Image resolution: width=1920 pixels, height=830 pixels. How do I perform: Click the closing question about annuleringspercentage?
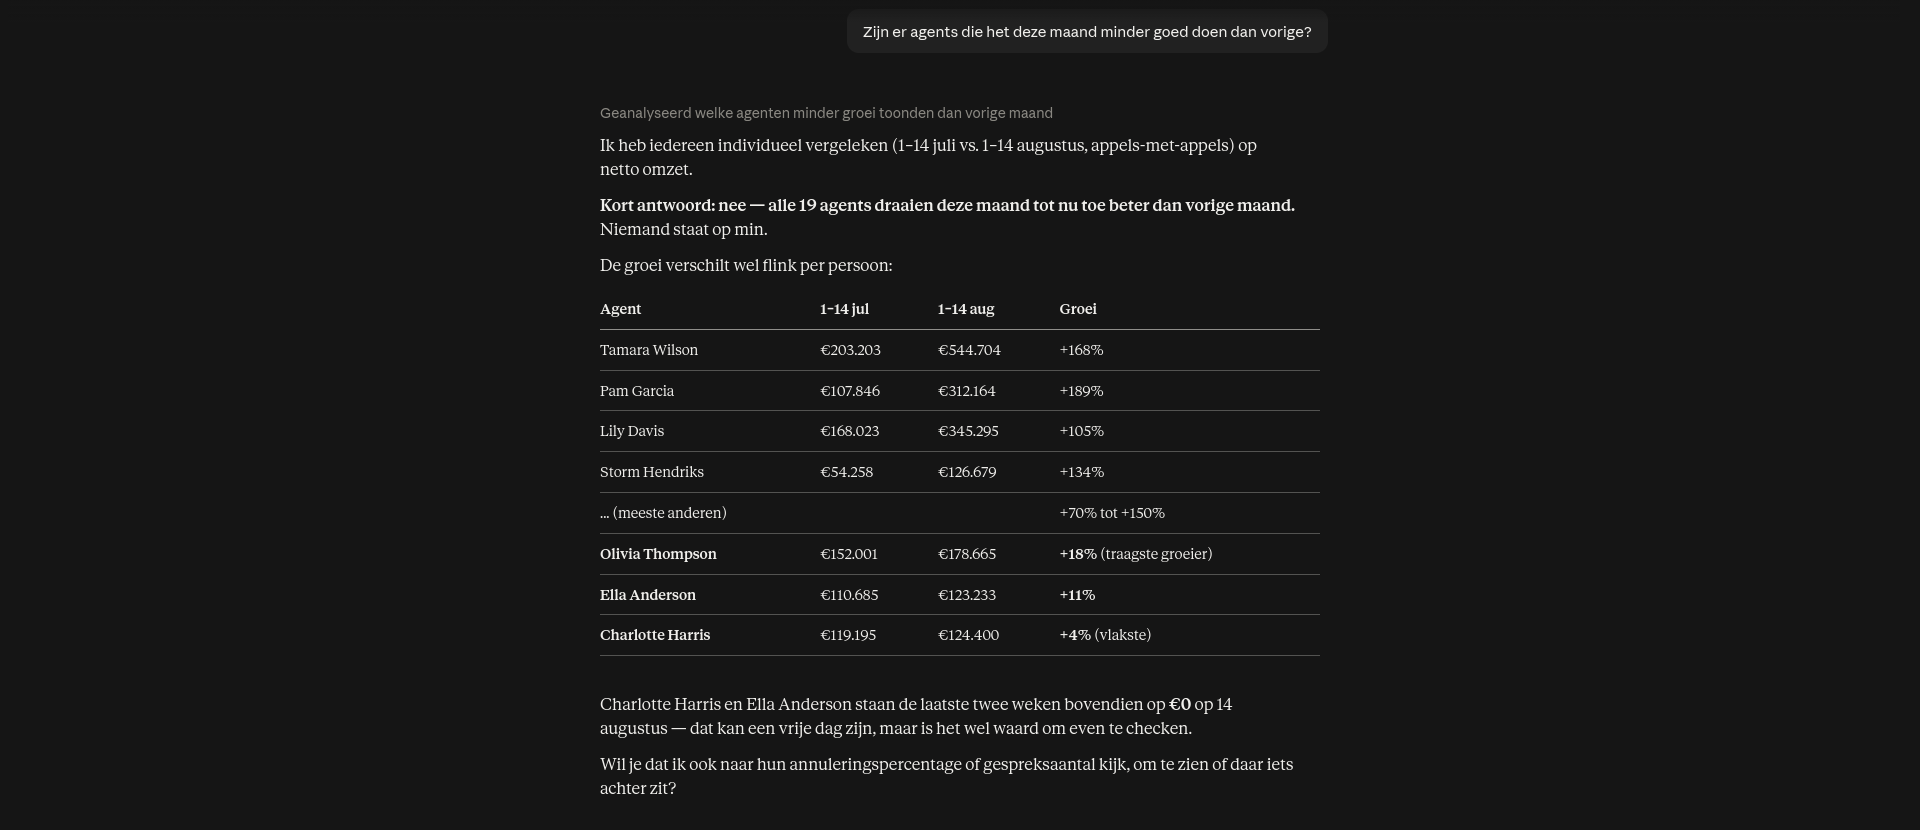pyautogui.click(x=946, y=776)
